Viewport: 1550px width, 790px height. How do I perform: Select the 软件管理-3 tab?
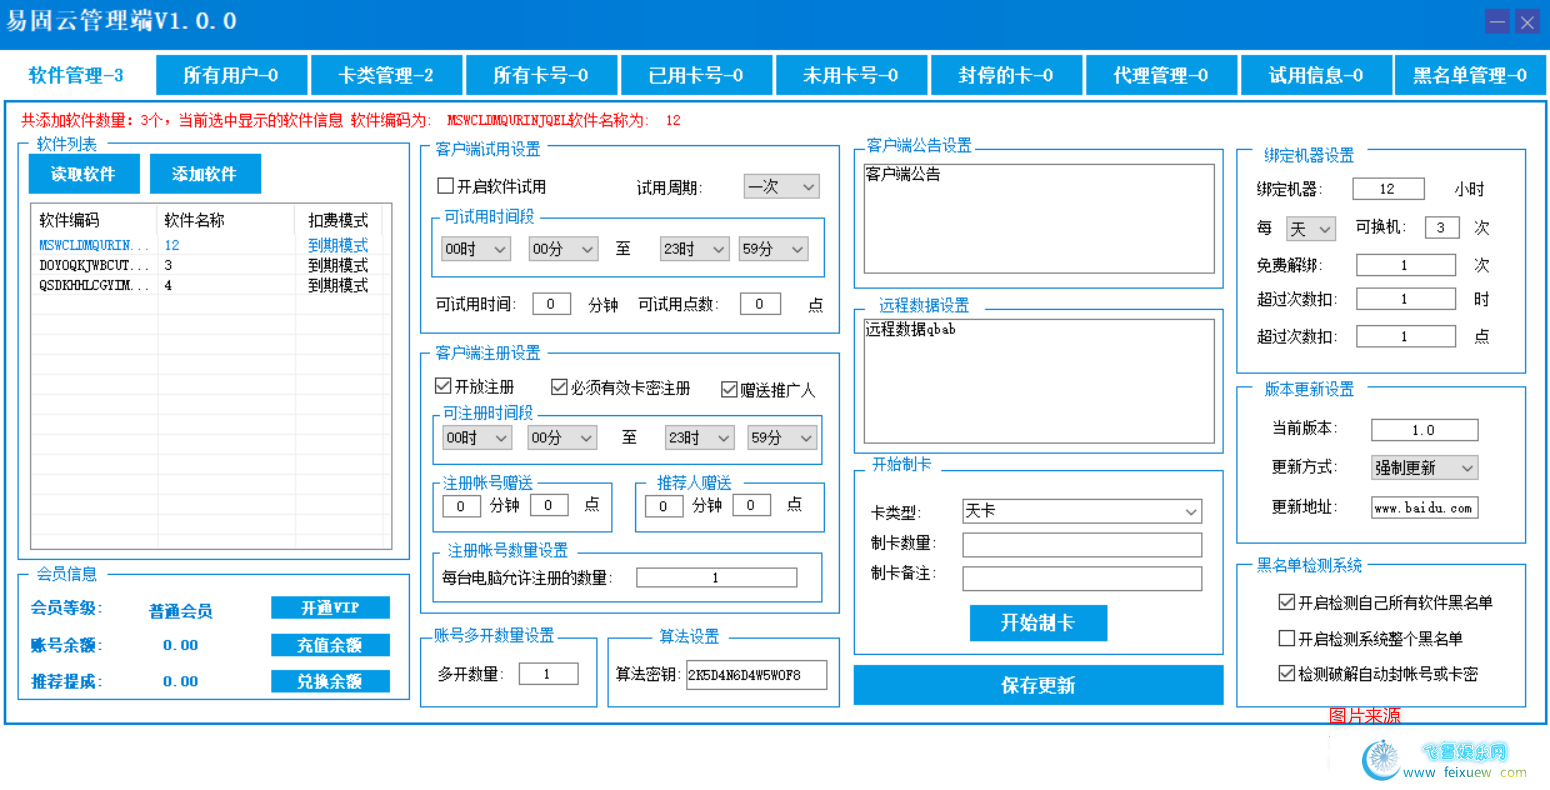coord(77,75)
